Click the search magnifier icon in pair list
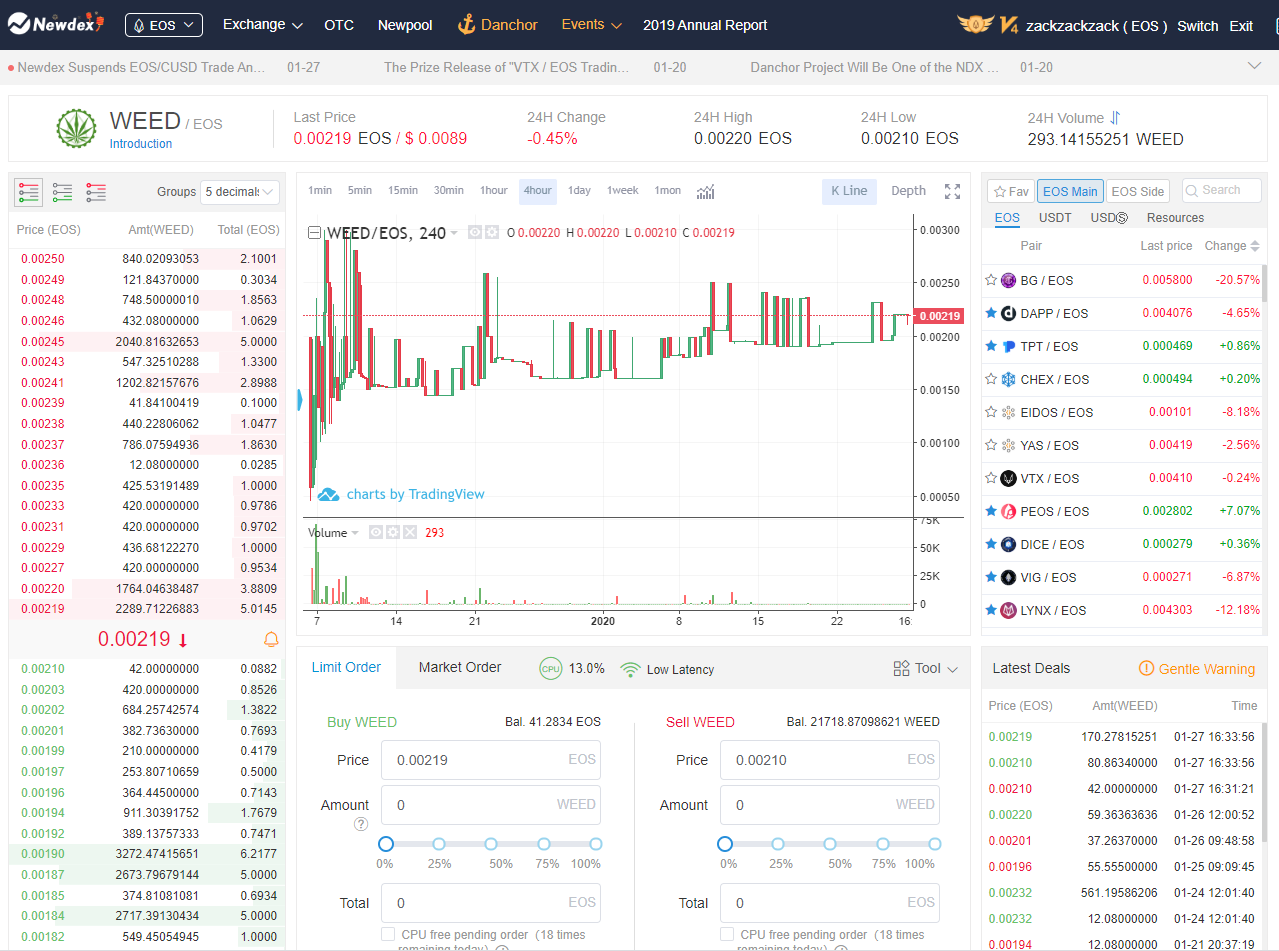Viewport: 1279px width, 951px height. point(1193,190)
